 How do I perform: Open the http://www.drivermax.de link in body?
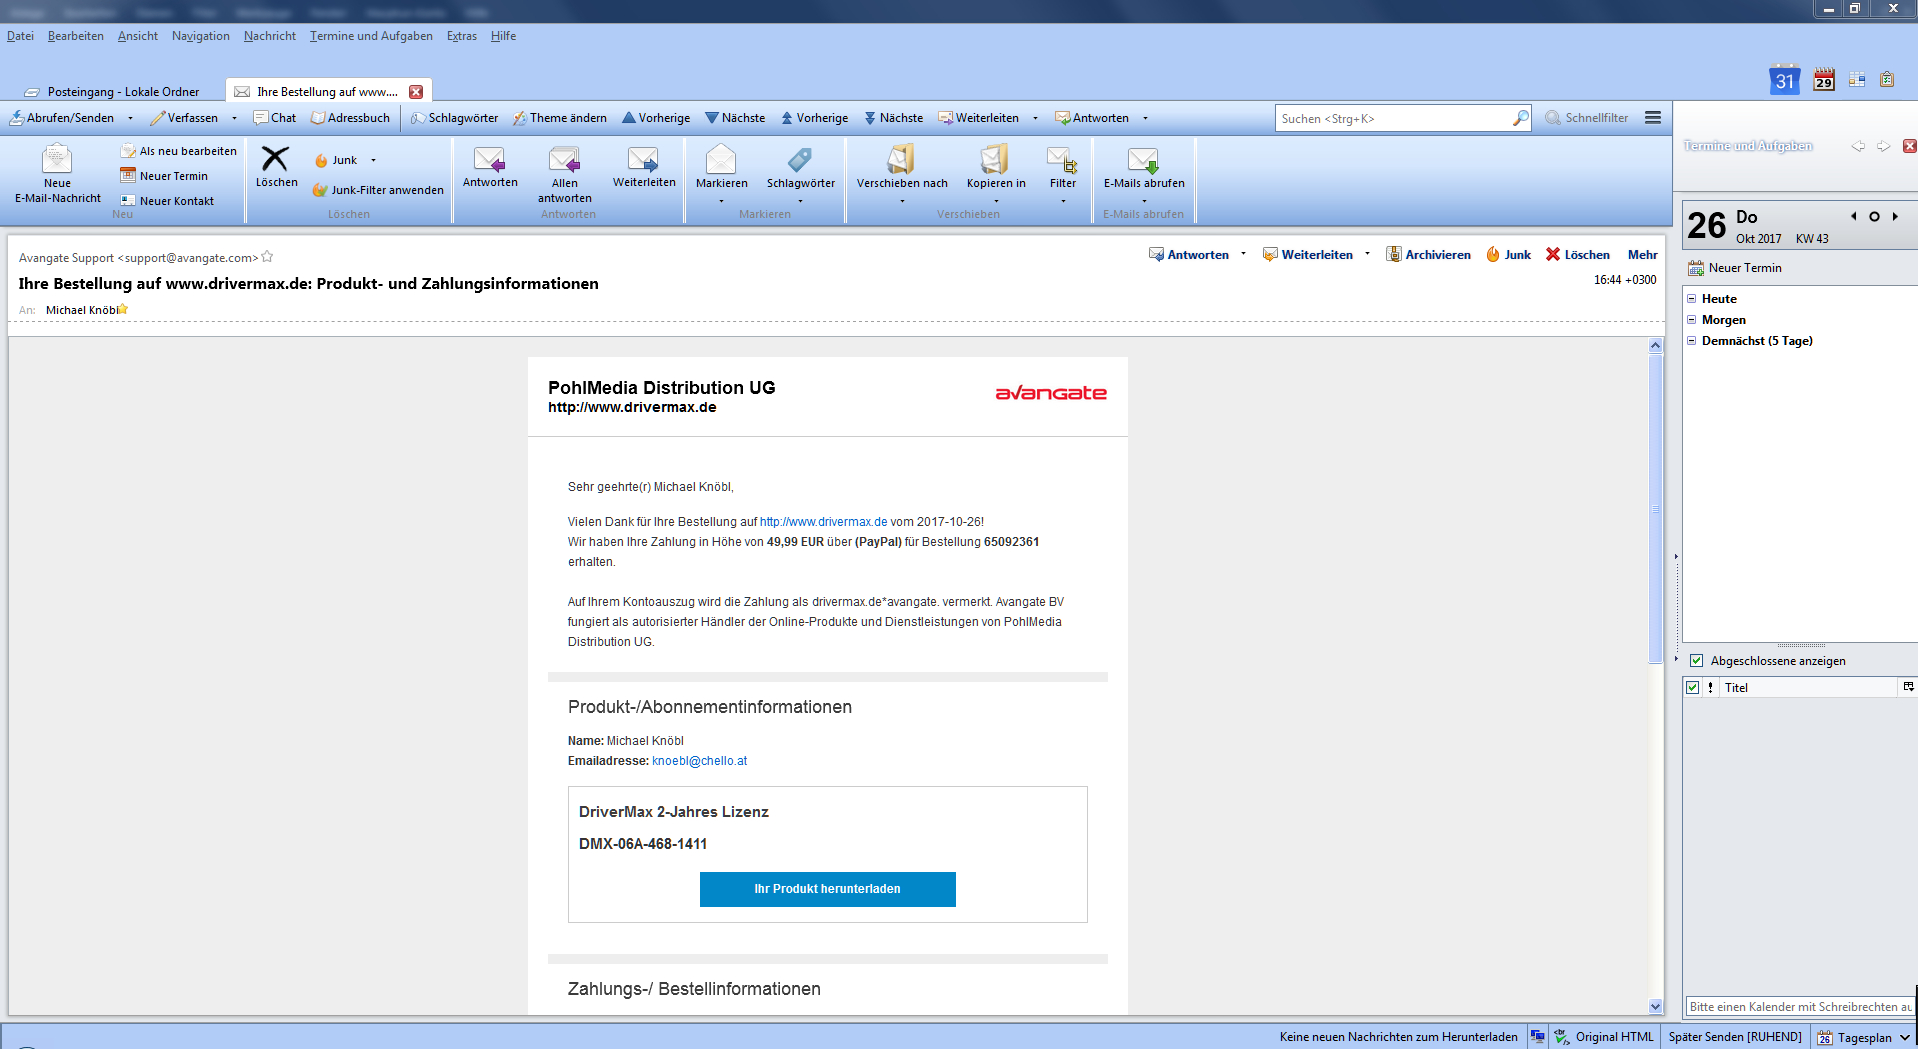823,522
